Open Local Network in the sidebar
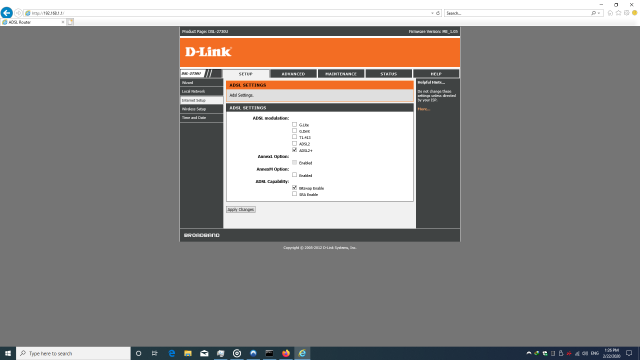The width and height of the screenshot is (640, 360). click(201, 91)
